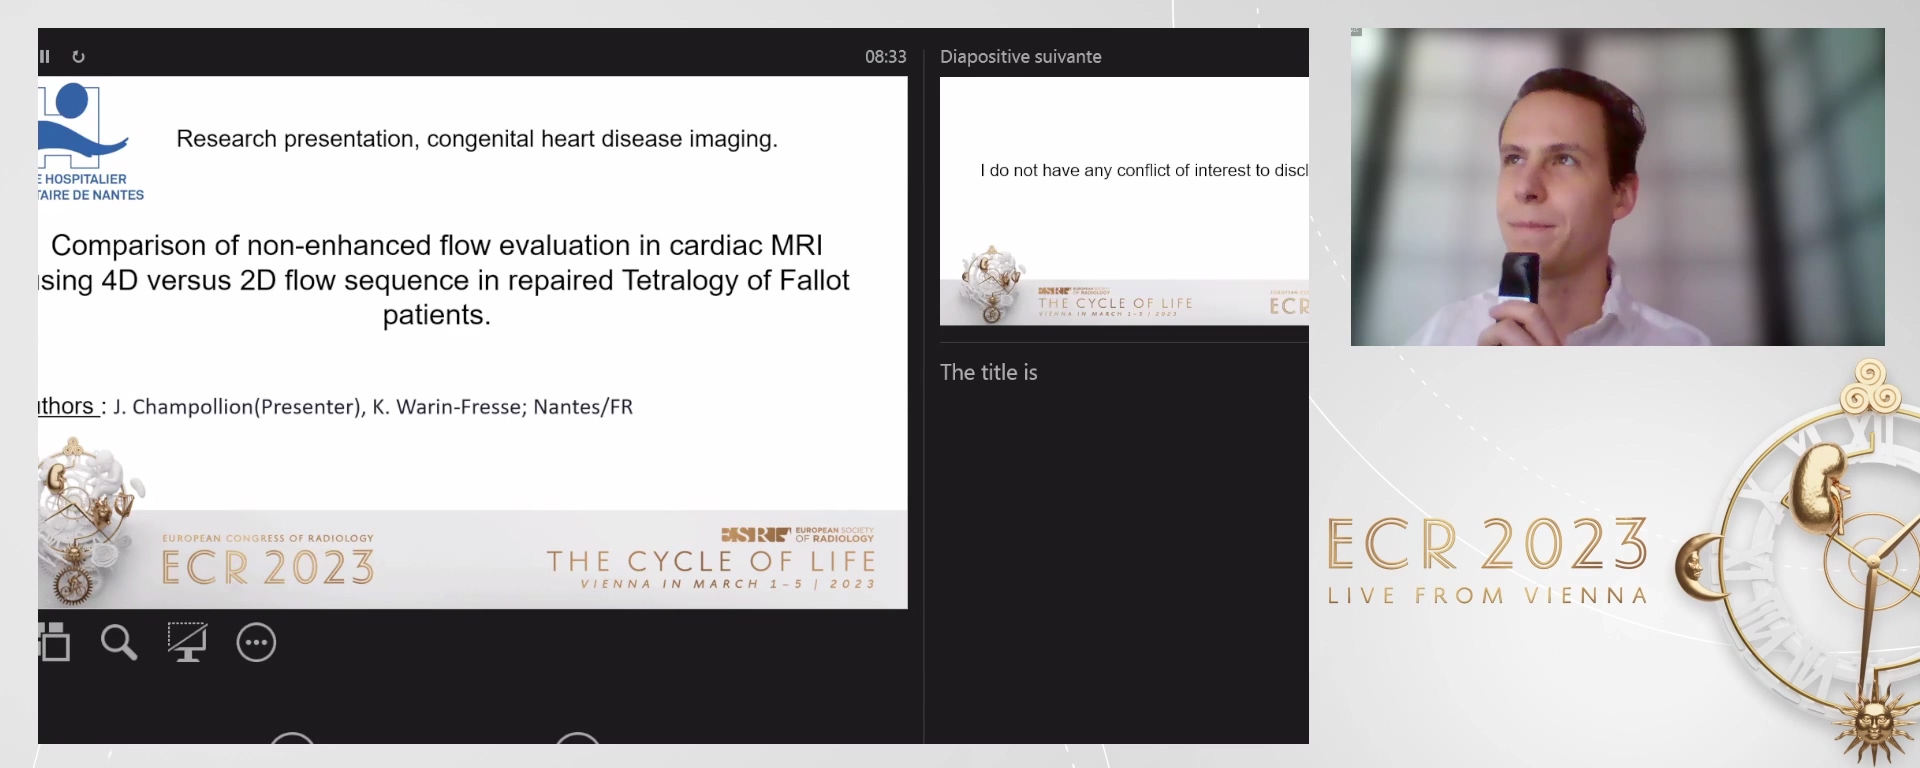
Task: Click the authors line with J. Champollion
Action: pyautogui.click(x=336, y=407)
